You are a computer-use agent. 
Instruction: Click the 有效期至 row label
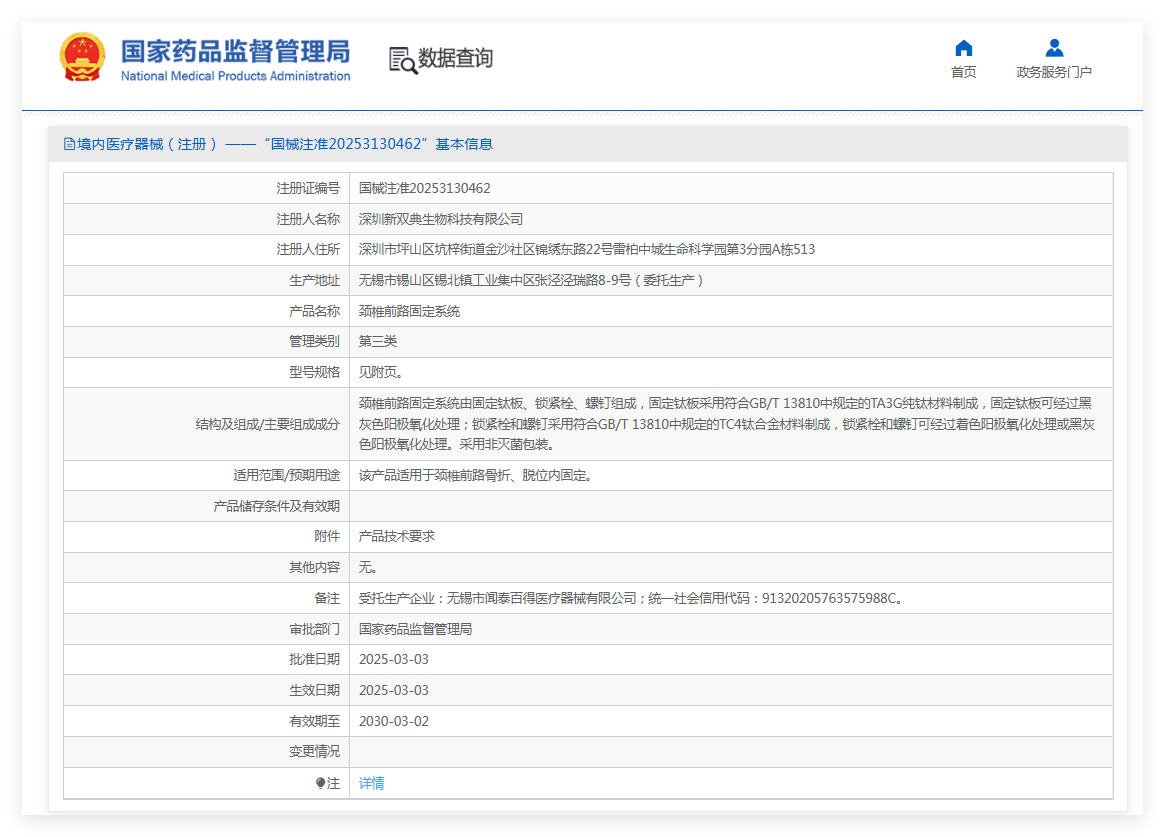pyautogui.click(x=314, y=721)
